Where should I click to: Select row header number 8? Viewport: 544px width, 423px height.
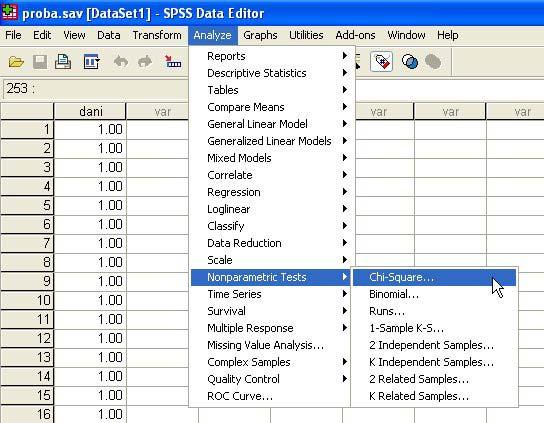27,262
